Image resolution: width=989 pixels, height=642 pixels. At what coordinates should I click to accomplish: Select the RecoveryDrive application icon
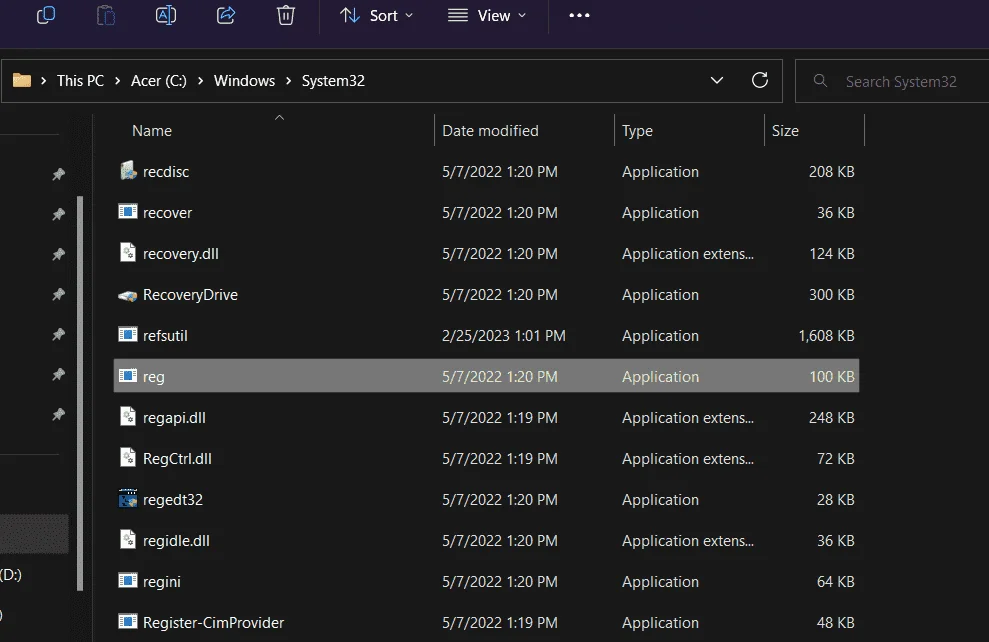(x=128, y=295)
